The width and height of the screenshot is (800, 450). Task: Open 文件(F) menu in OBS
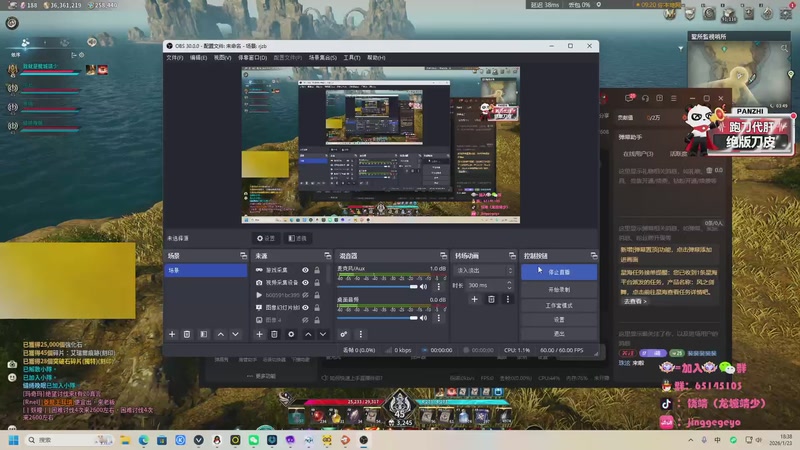coord(174,58)
